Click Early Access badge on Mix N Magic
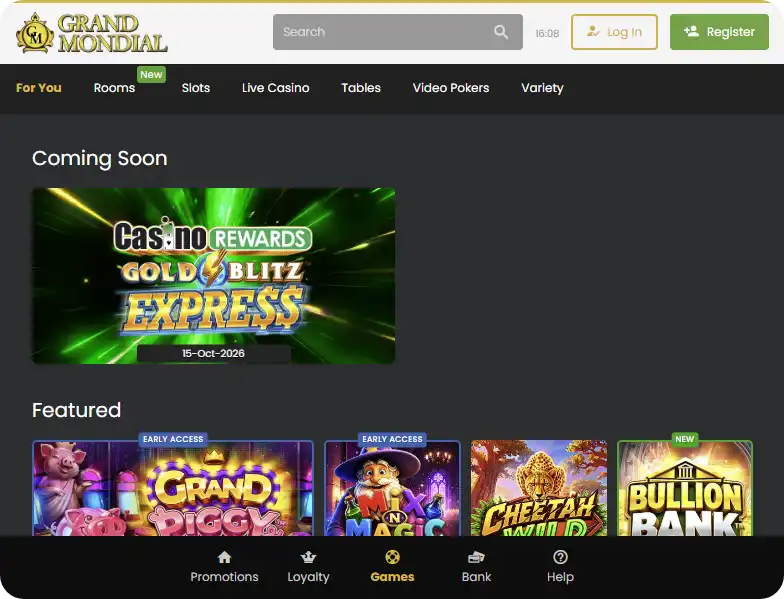 pos(392,439)
